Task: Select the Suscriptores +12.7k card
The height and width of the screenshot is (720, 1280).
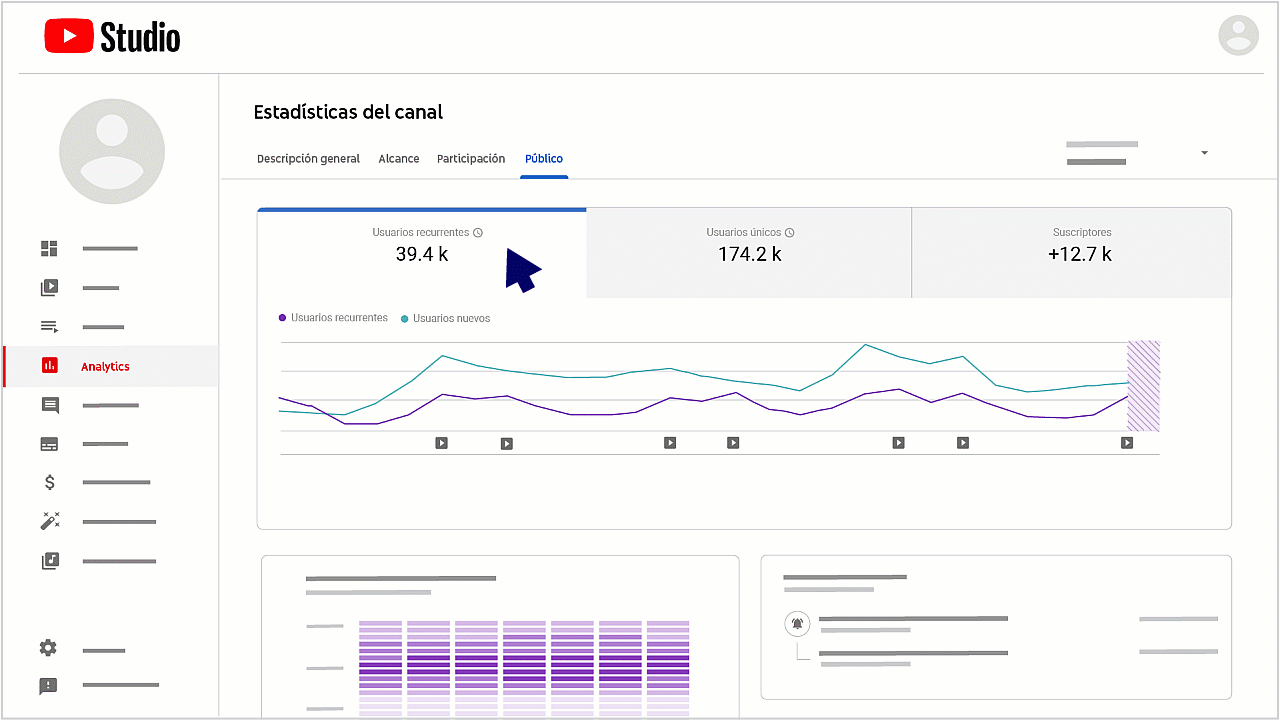Action: tap(1081, 252)
